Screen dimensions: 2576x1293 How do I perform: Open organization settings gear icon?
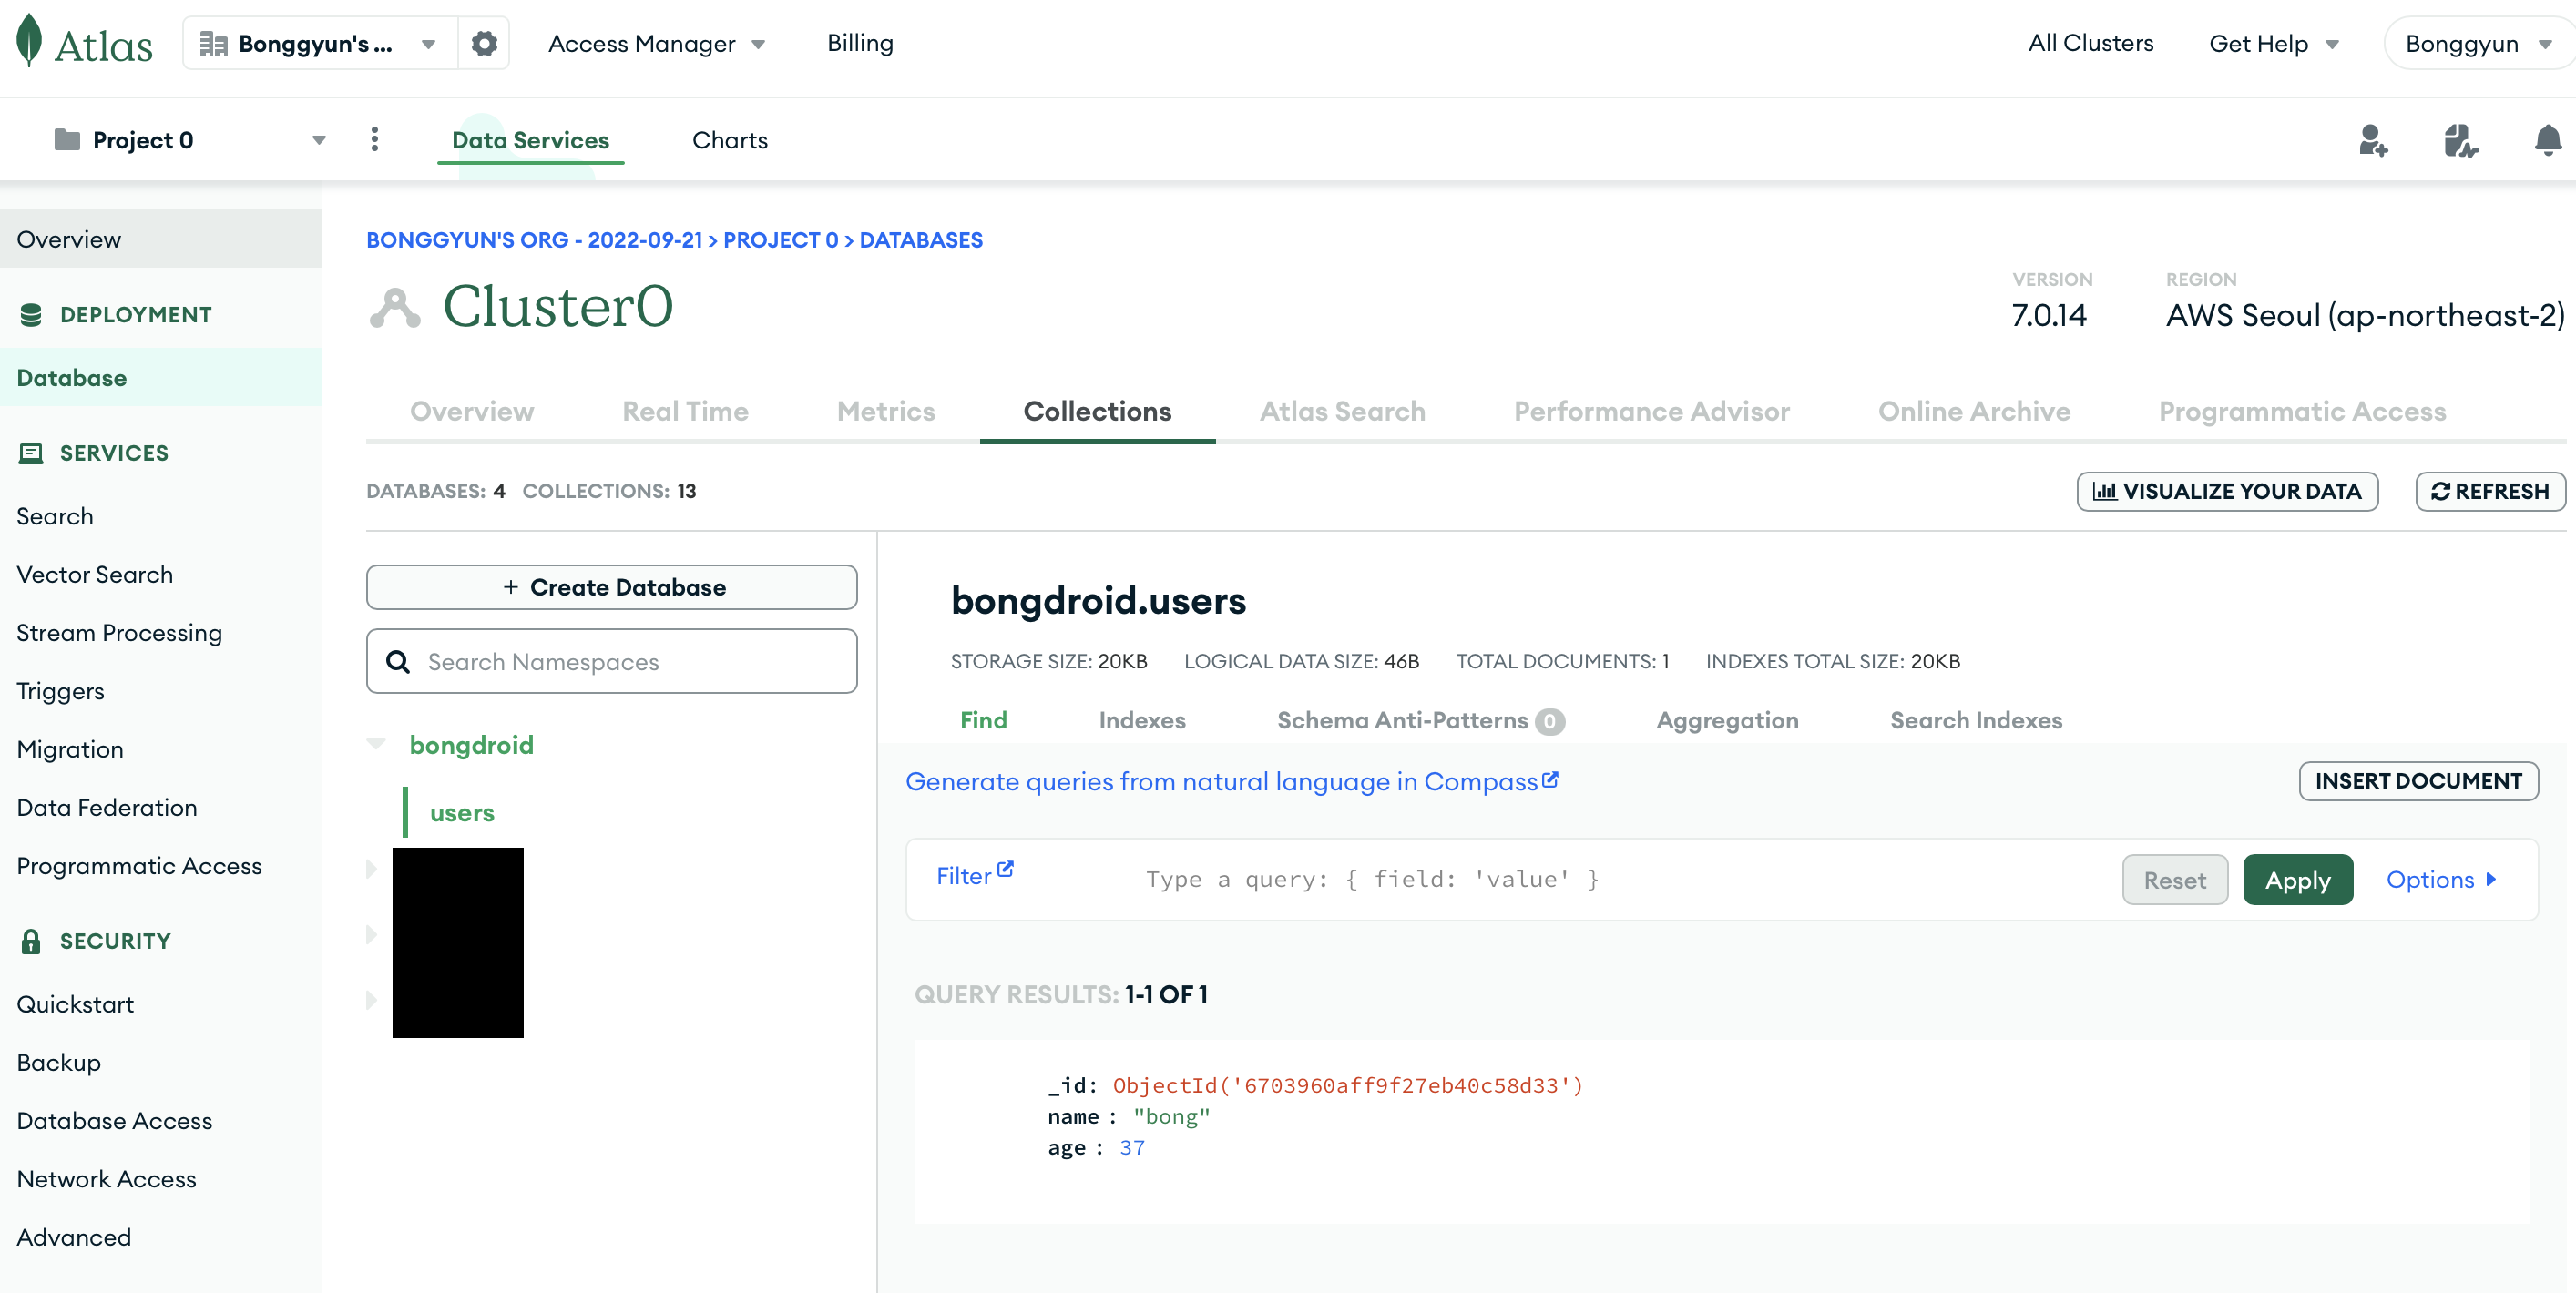[484, 43]
